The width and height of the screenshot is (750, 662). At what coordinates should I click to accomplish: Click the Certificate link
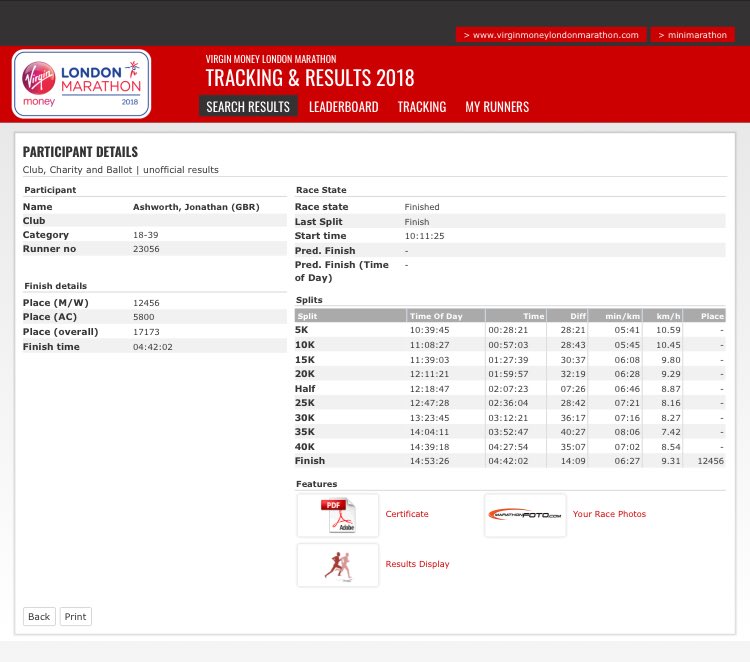(407, 514)
